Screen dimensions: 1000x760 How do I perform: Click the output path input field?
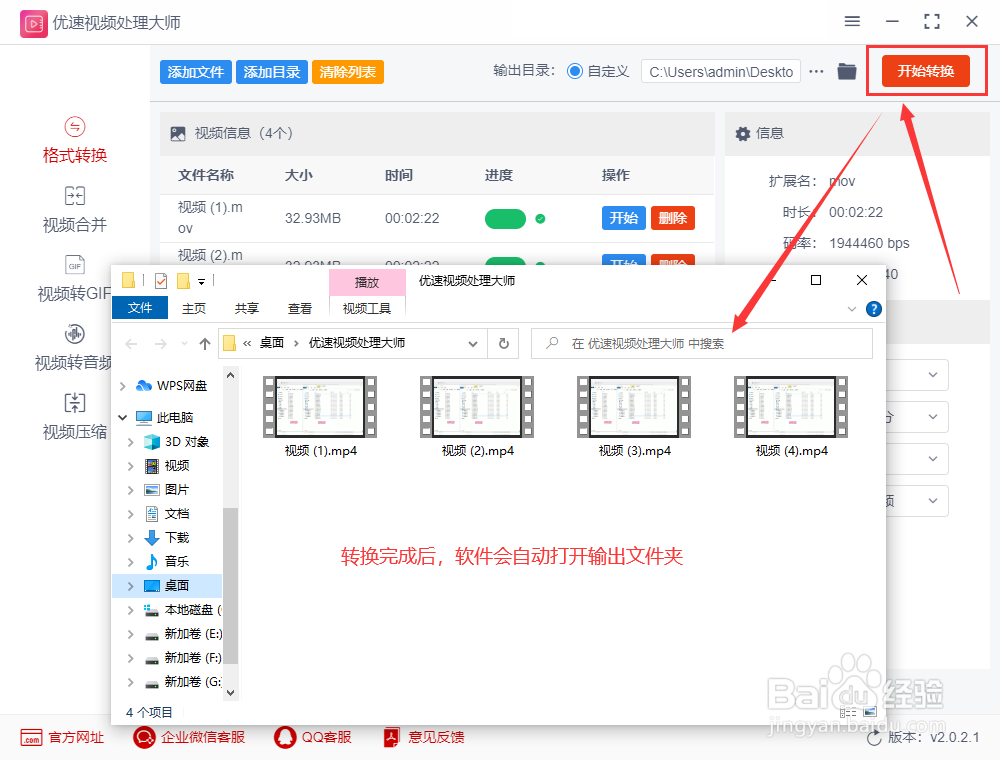pos(721,72)
